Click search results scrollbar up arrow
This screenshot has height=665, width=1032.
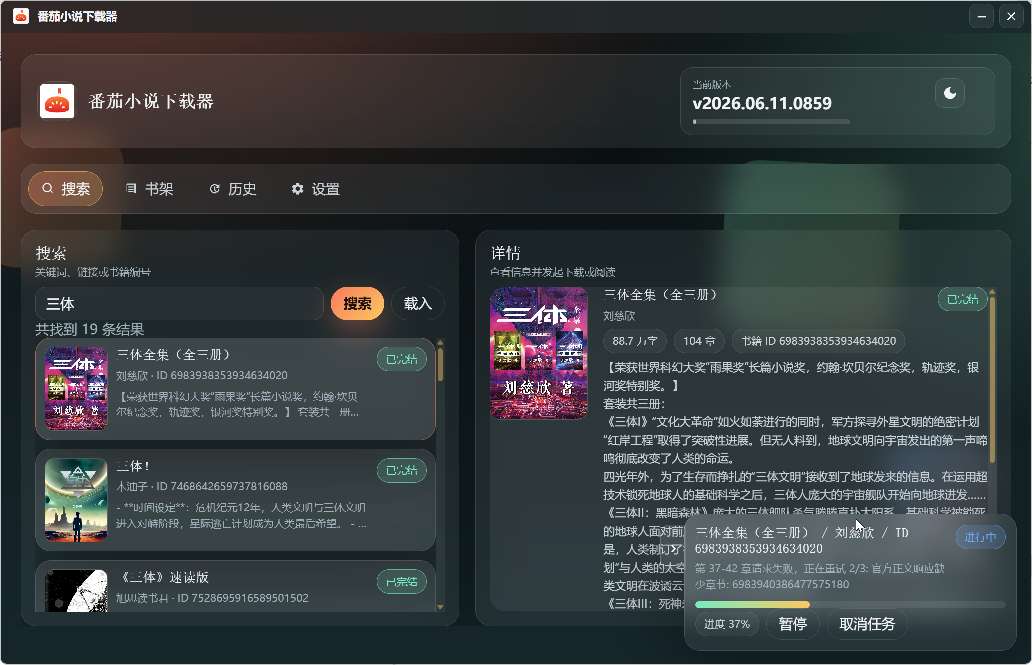click(440, 342)
